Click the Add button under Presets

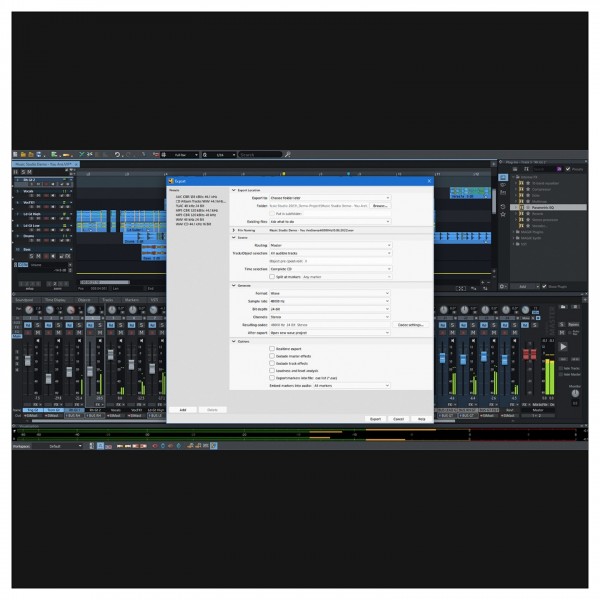(183, 410)
